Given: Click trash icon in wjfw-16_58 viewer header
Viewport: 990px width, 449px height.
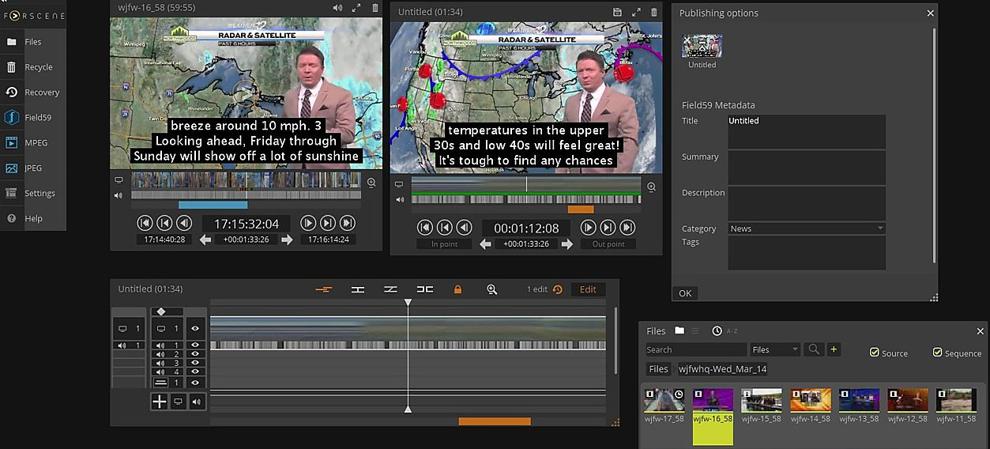Looking at the screenshot, I should [x=375, y=8].
